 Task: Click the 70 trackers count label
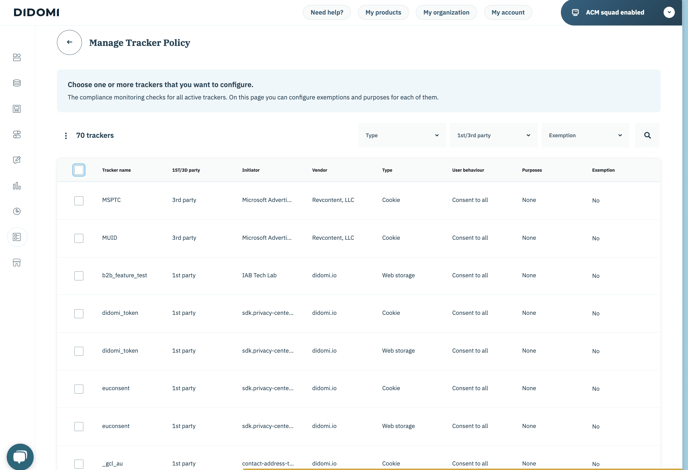pyautogui.click(x=95, y=136)
